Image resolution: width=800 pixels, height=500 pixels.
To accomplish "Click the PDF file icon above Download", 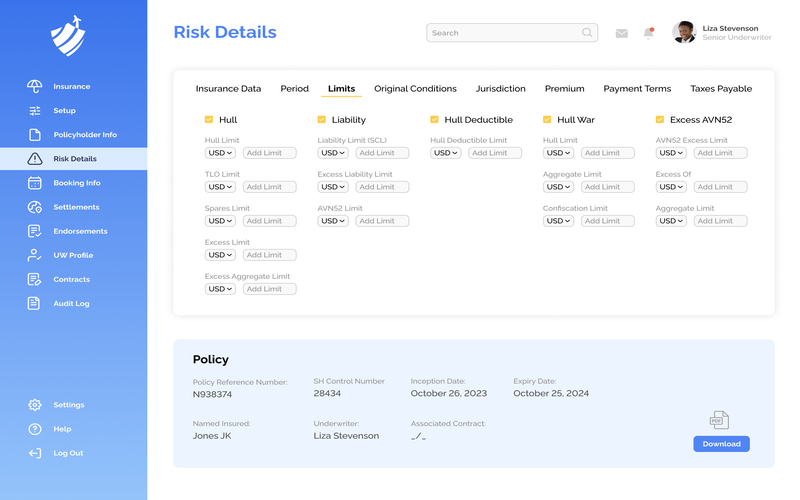I will pyautogui.click(x=719, y=420).
